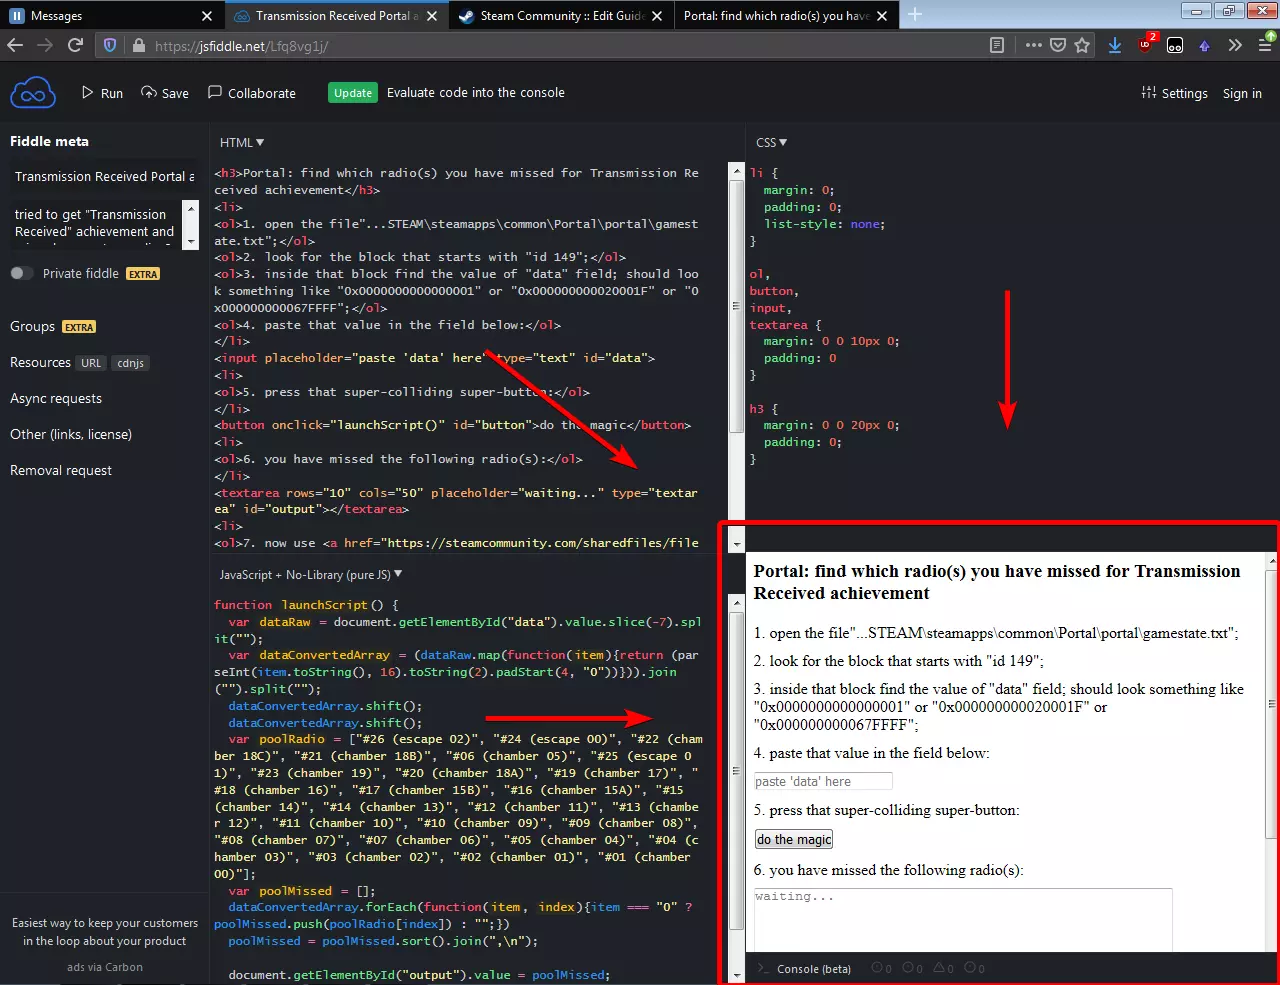
Task: Switch to Portal: find which radio(s) tab
Action: tap(785, 15)
